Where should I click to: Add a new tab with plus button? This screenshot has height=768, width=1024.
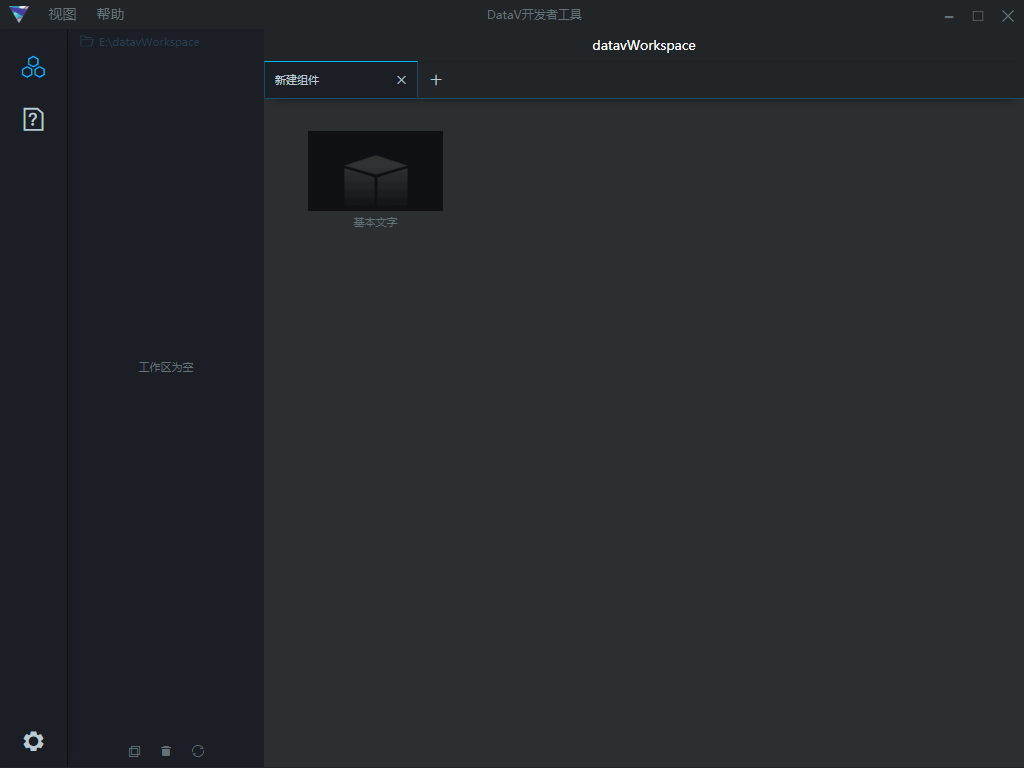click(x=436, y=80)
